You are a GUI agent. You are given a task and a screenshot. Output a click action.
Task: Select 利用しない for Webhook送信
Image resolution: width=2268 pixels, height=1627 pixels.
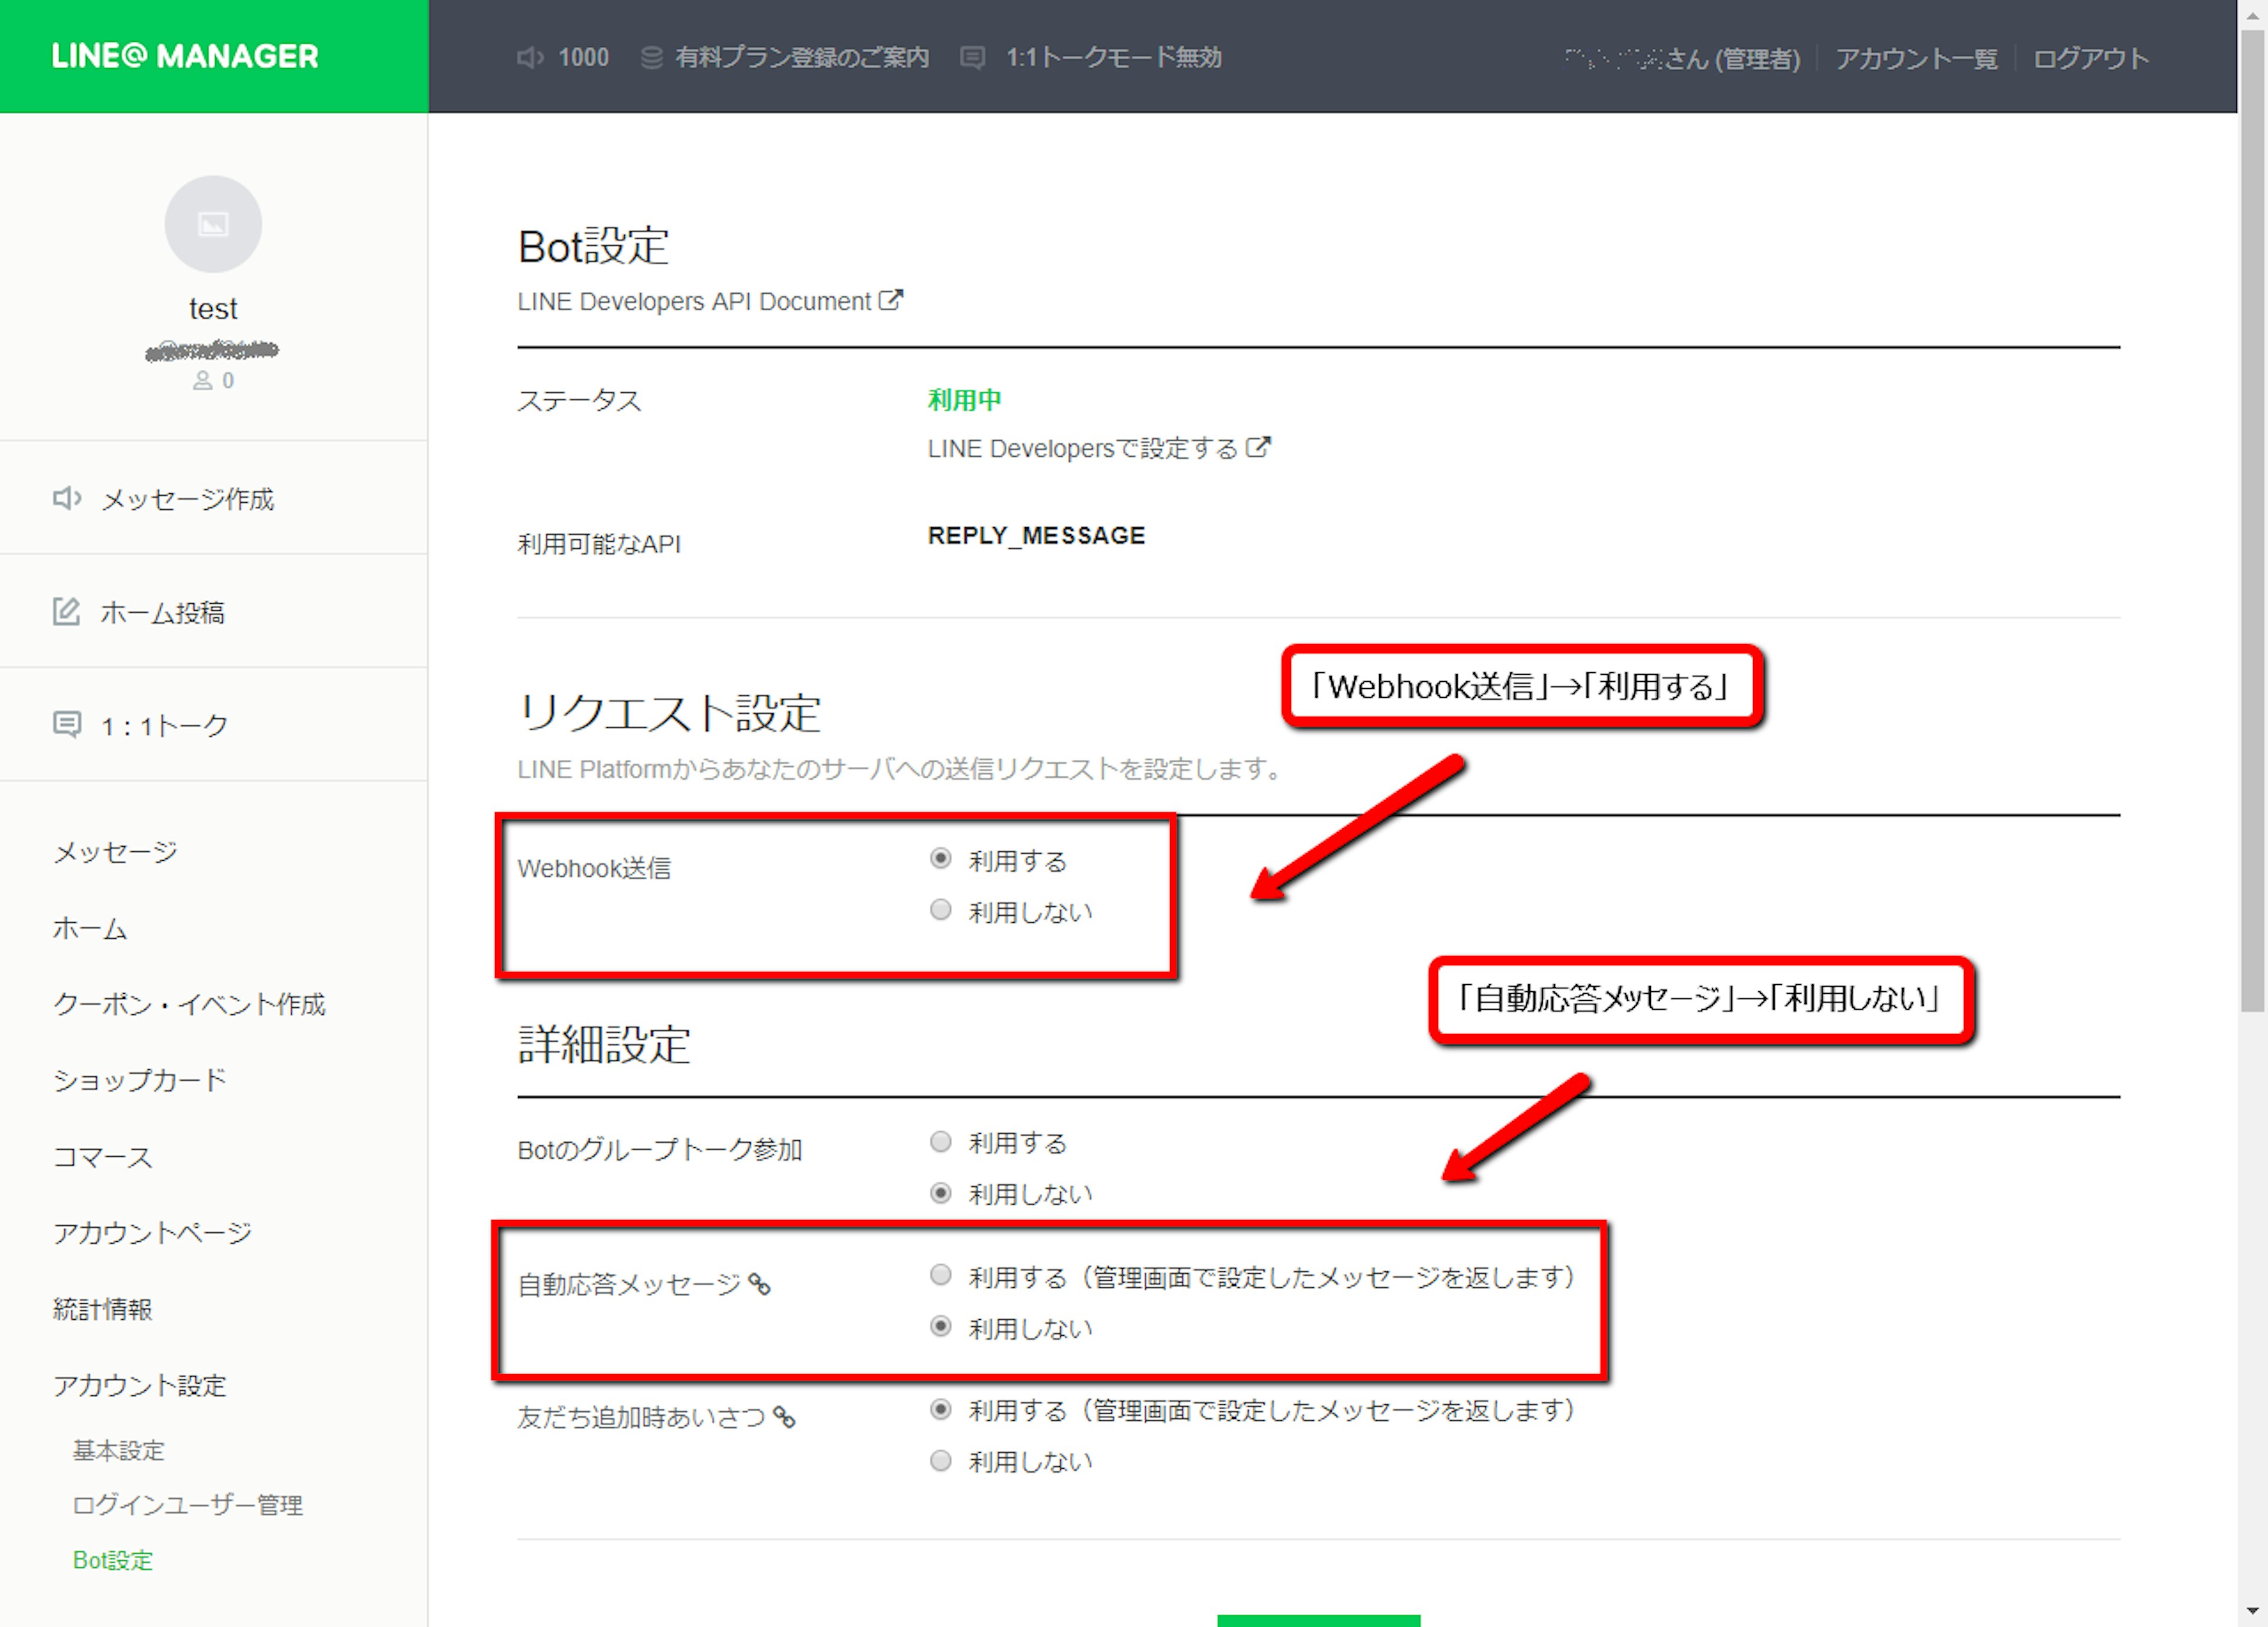[940, 910]
